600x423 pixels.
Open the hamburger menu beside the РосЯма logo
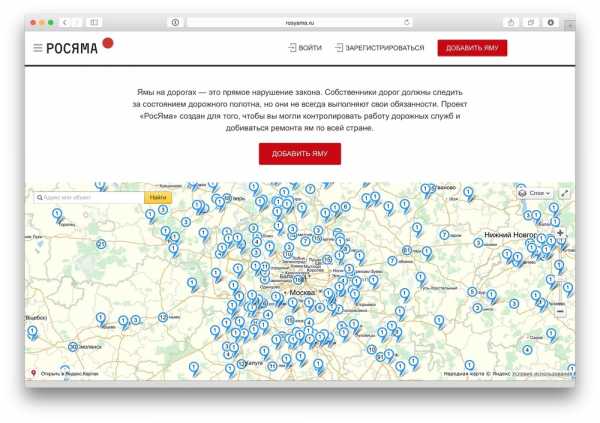point(37,48)
